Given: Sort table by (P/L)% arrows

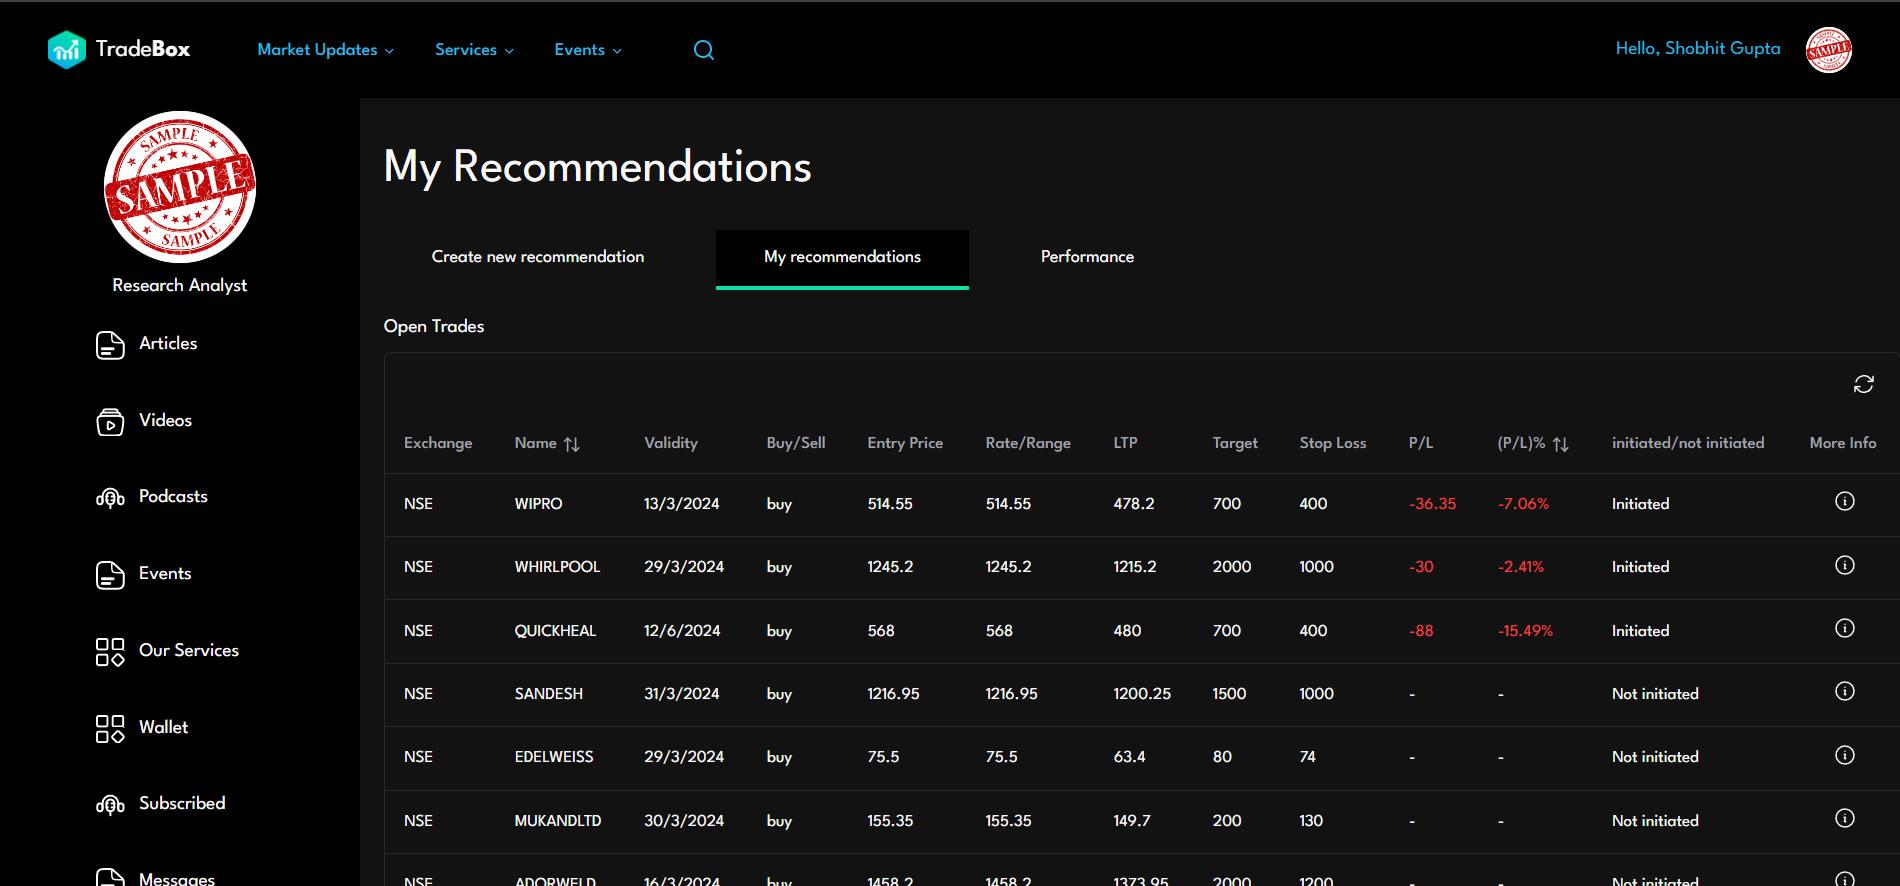Looking at the screenshot, I should click(x=1561, y=444).
